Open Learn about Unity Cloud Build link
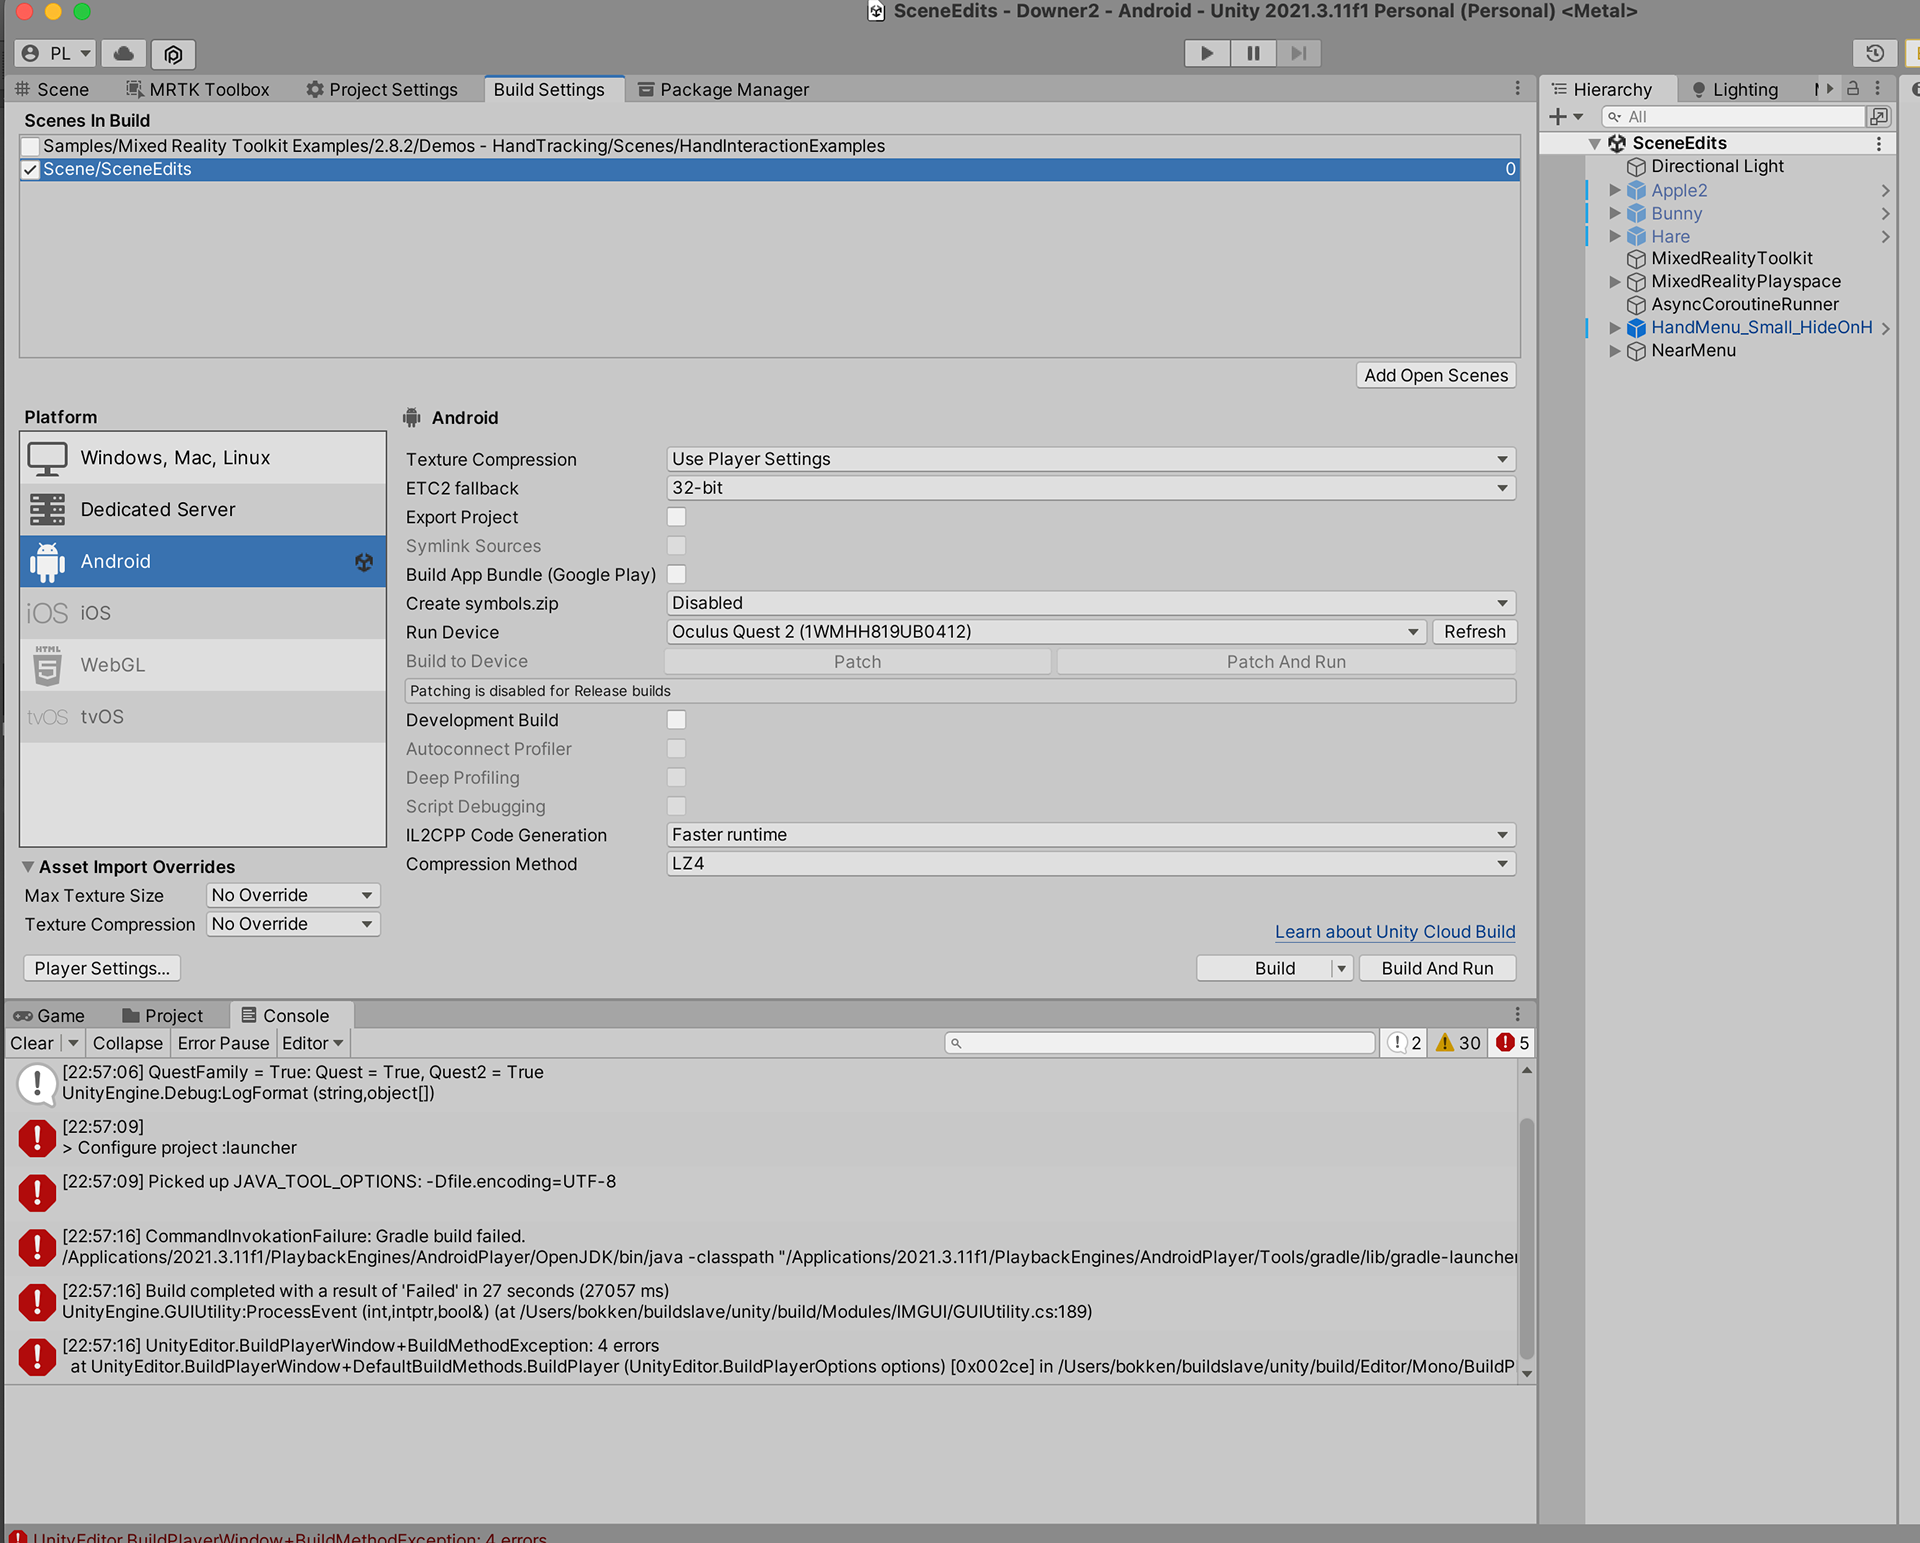This screenshot has height=1543, width=1920. pos(1395,931)
